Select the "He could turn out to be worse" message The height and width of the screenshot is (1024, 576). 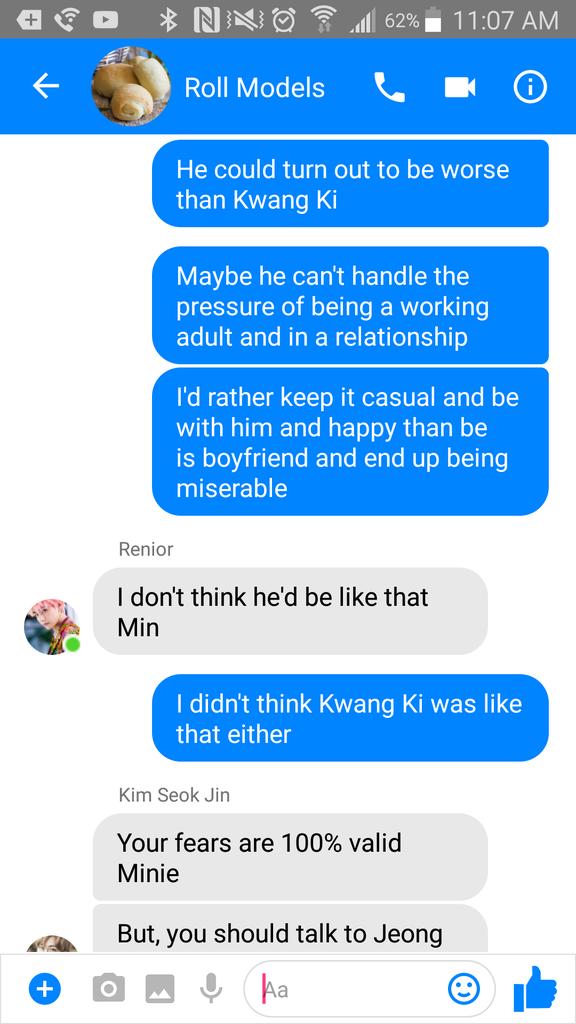(350, 184)
